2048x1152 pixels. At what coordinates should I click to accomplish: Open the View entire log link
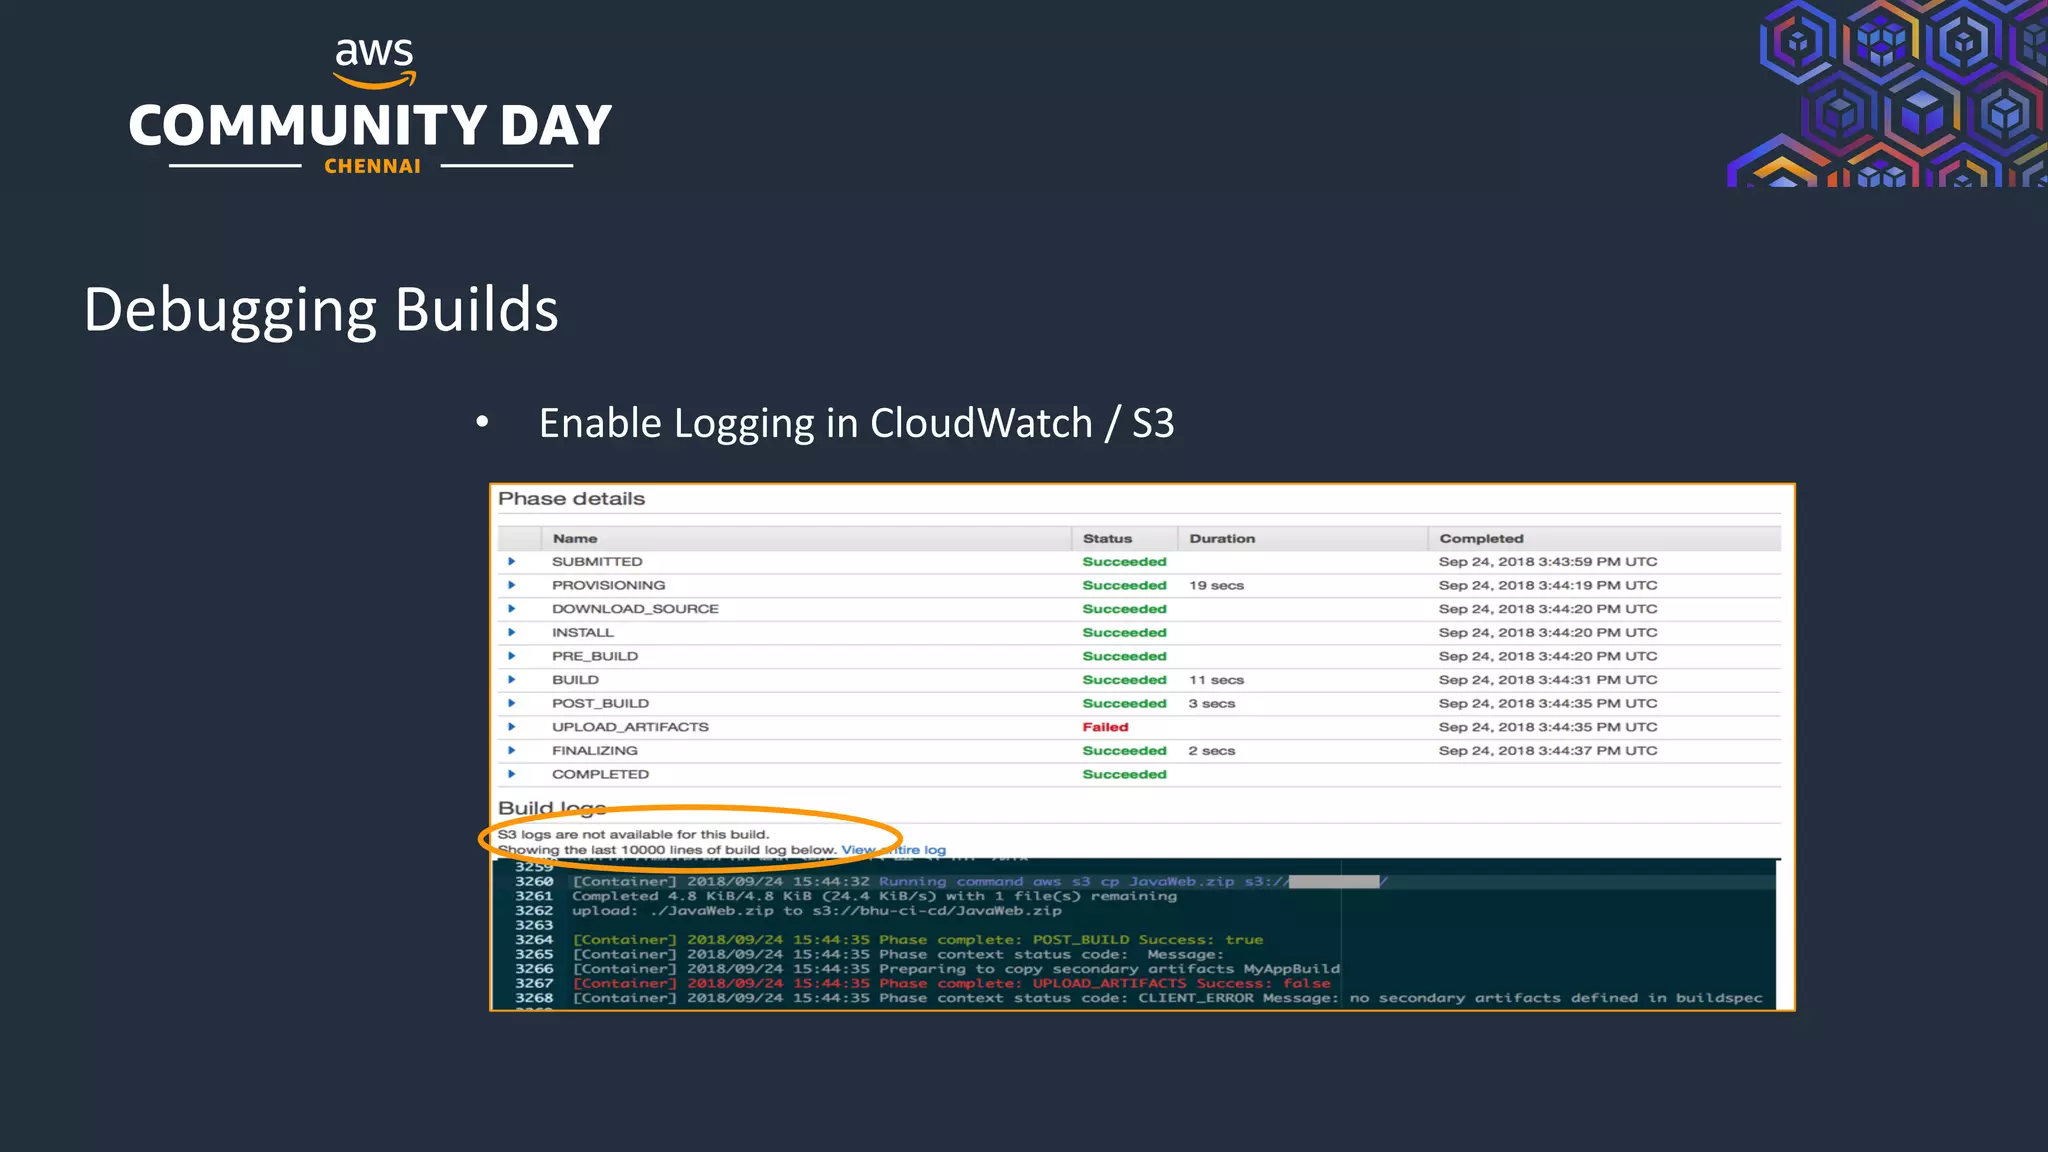893,850
